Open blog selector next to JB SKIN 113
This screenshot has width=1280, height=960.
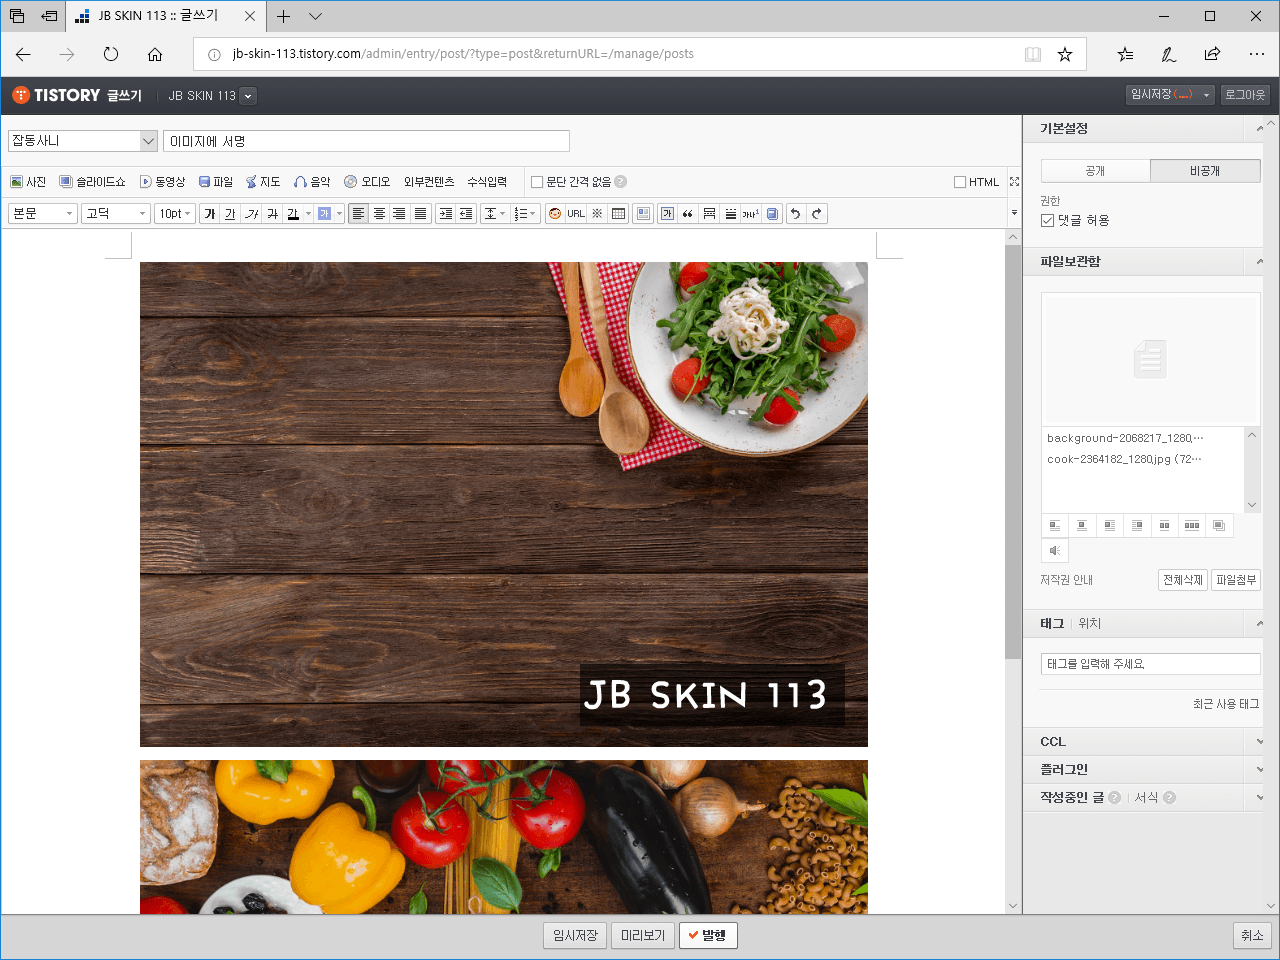tap(248, 96)
